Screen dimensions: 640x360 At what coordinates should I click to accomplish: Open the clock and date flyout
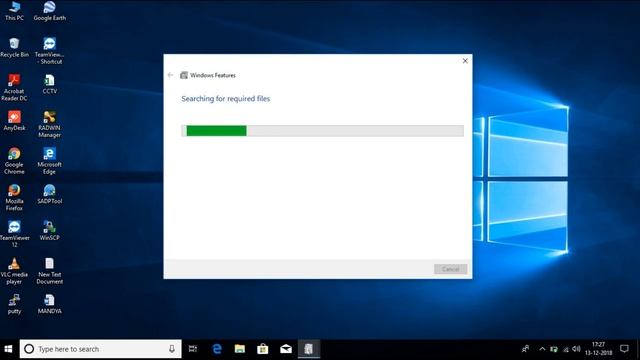598,349
